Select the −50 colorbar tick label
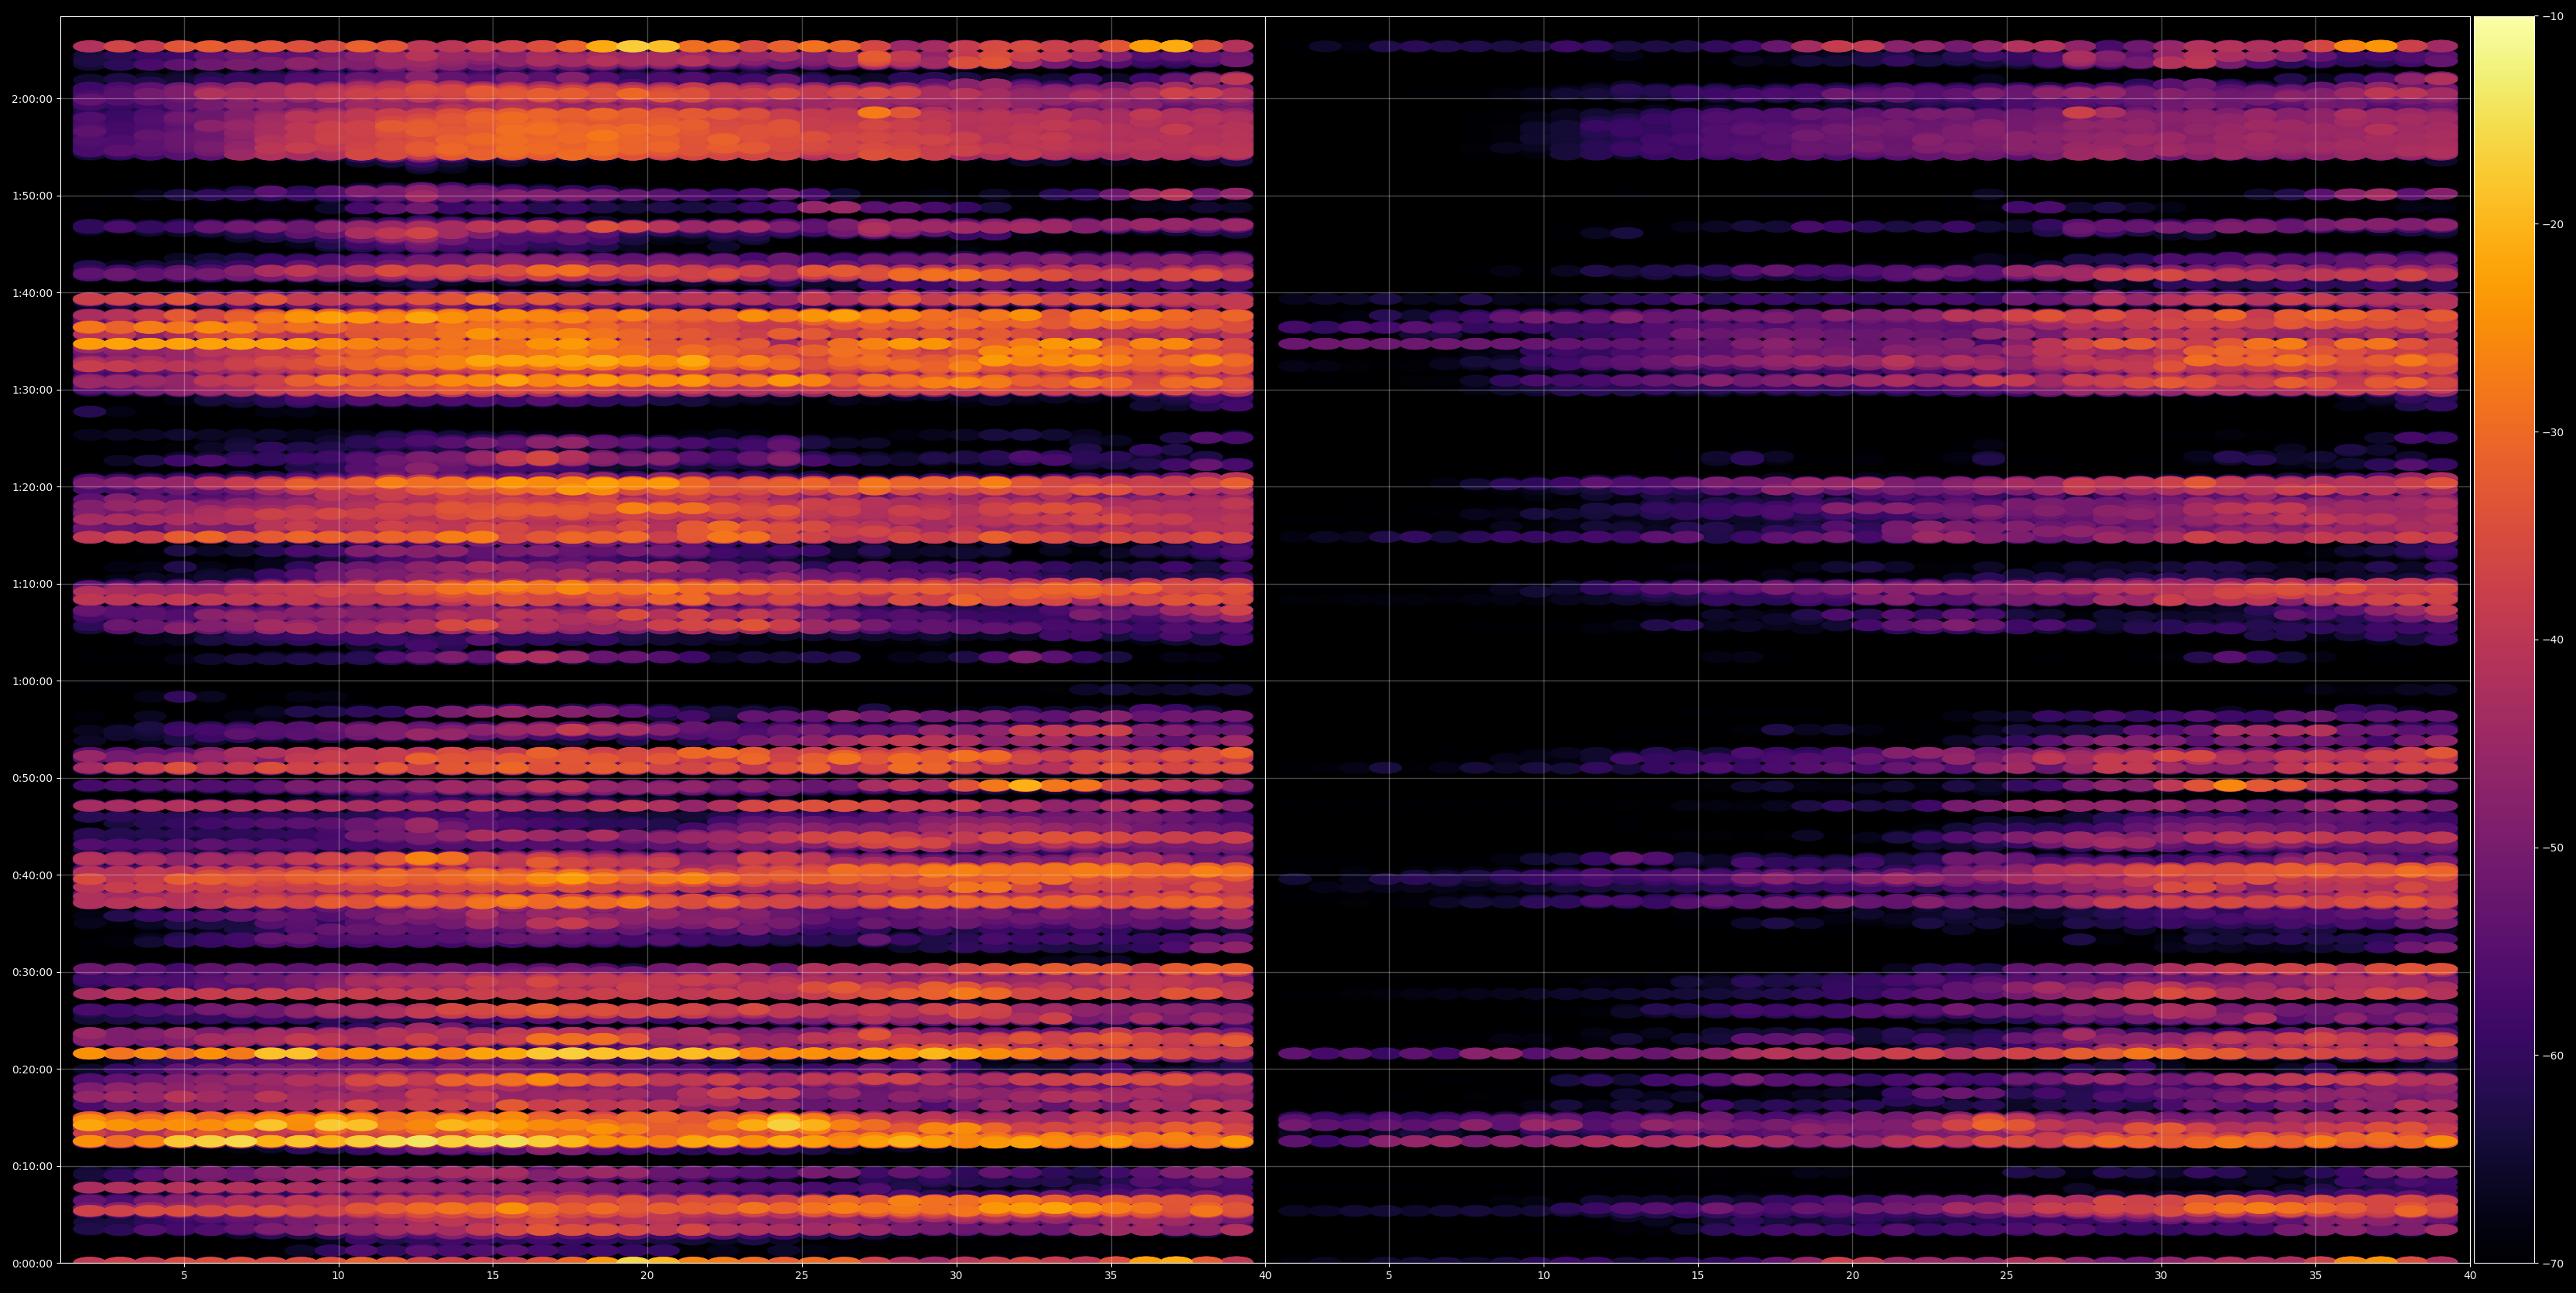 pos(2553,848)
